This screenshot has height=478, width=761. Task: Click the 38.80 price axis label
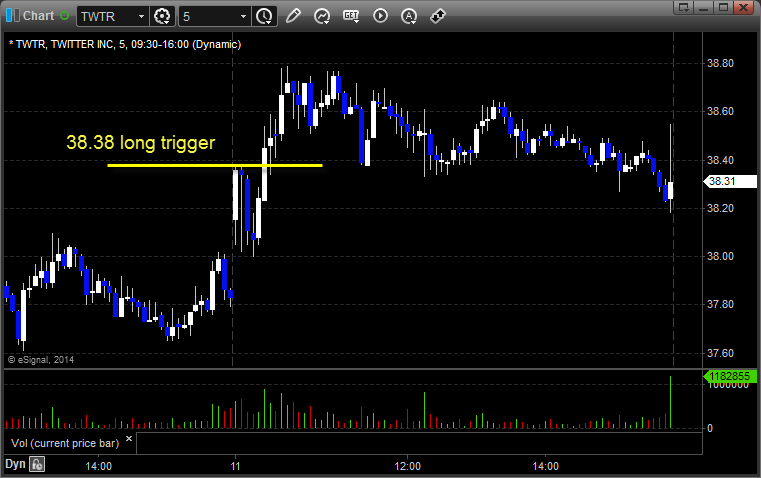[x=720, y=63]
